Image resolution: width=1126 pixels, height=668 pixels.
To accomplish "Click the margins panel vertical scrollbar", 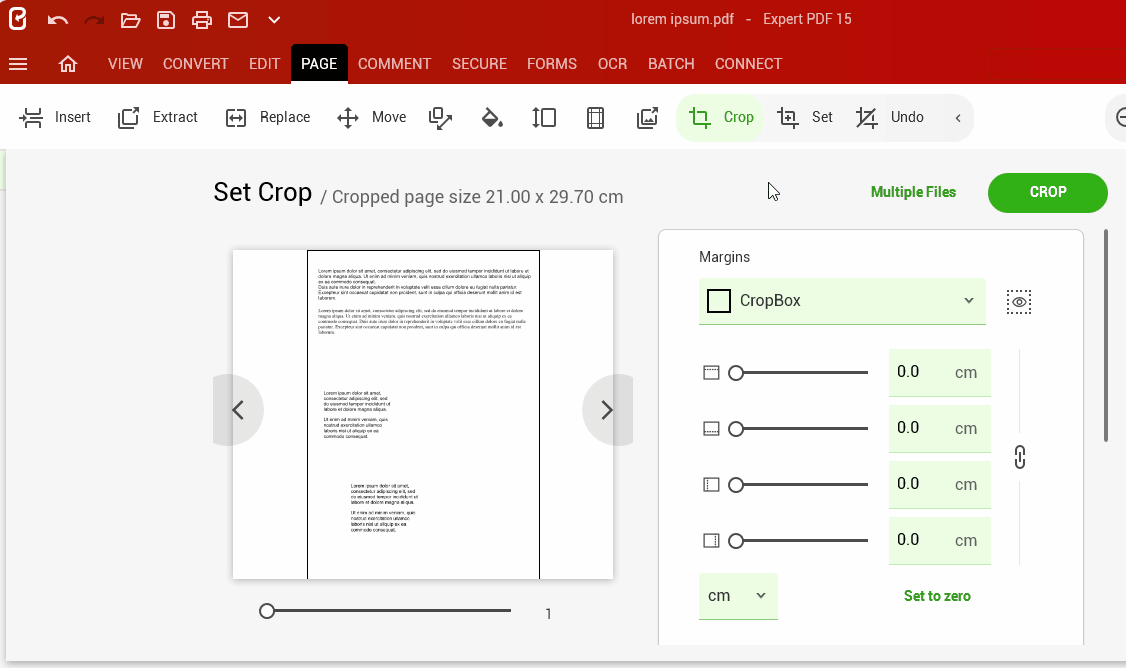I will [x=1106, y=335].
